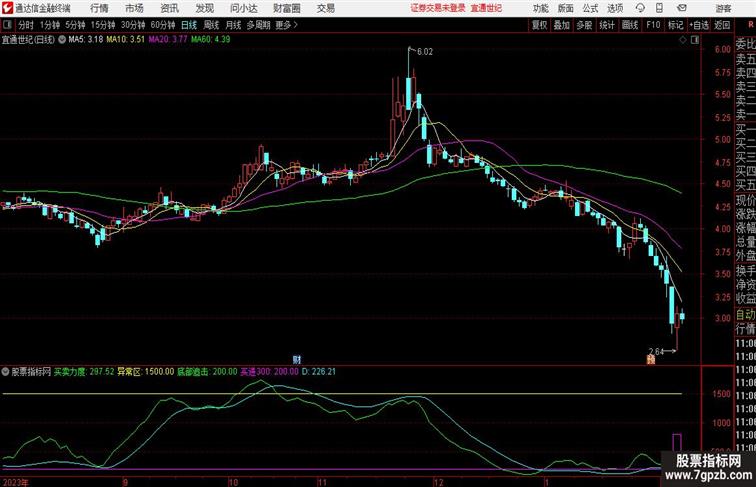756x487 pixels.
Task: Click the 2023年 date axis label
Action: tap(16, 482)
